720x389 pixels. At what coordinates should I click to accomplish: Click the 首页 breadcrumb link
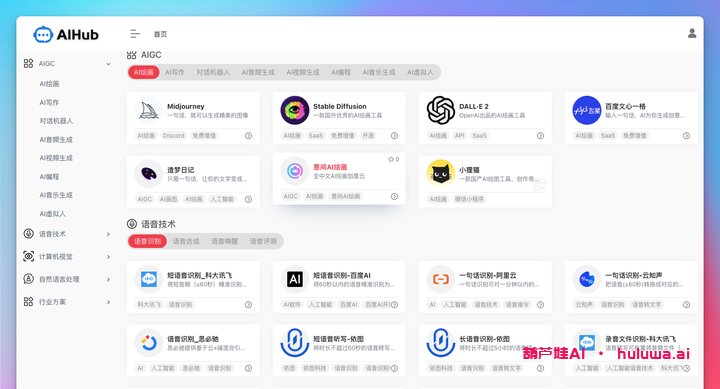click(x=160, y=34)
